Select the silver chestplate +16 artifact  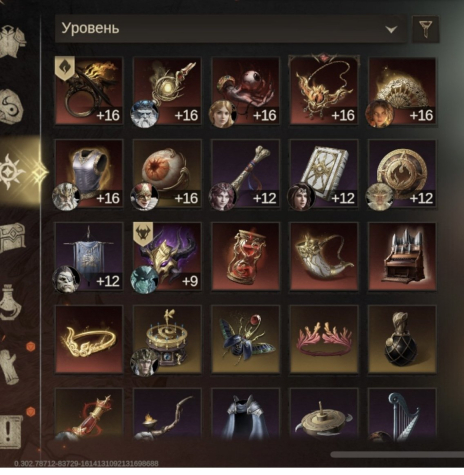[x=89, y=174]
